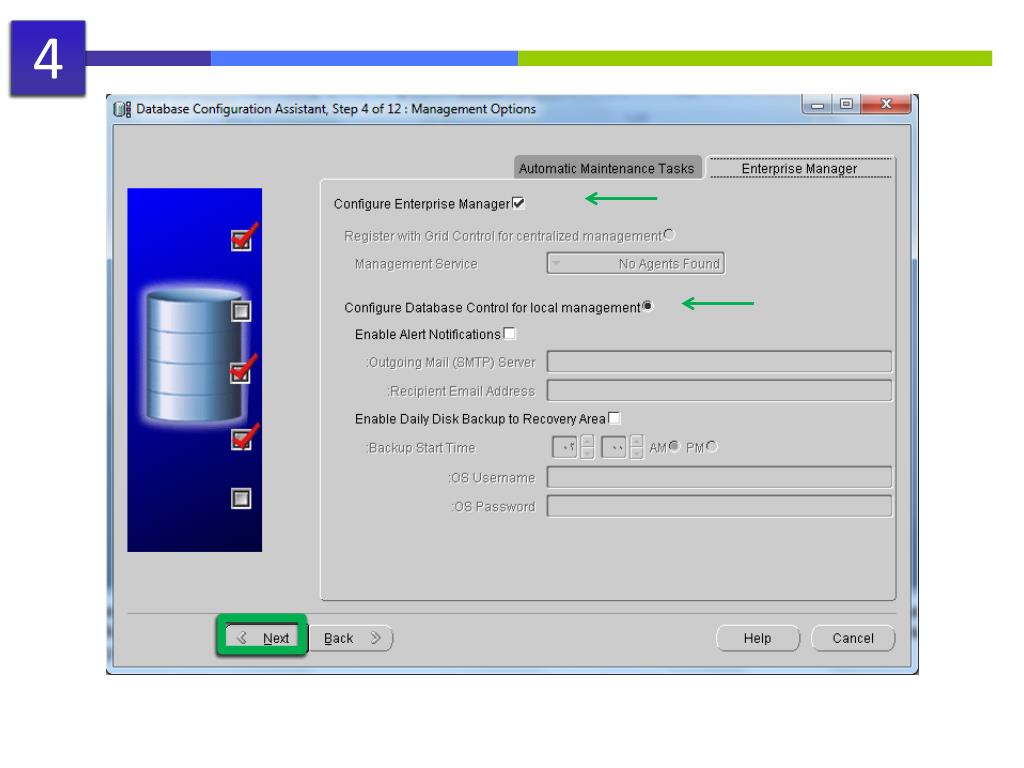
Task: Click OS Password field
Action: coord(719,506)
